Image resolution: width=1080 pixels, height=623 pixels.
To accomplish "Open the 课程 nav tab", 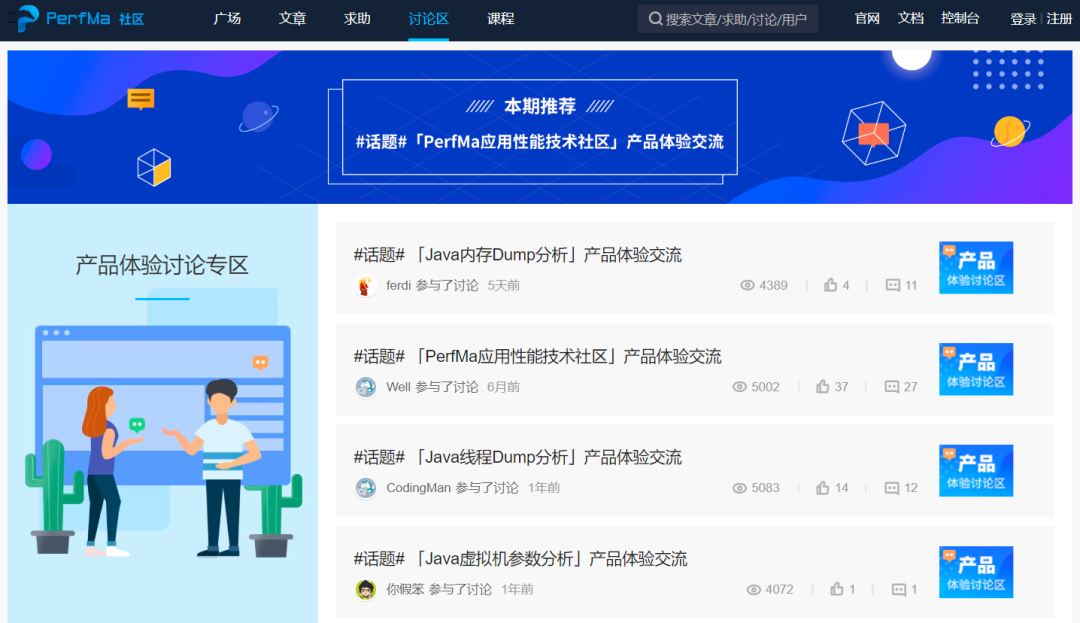I will coord(501,19).
